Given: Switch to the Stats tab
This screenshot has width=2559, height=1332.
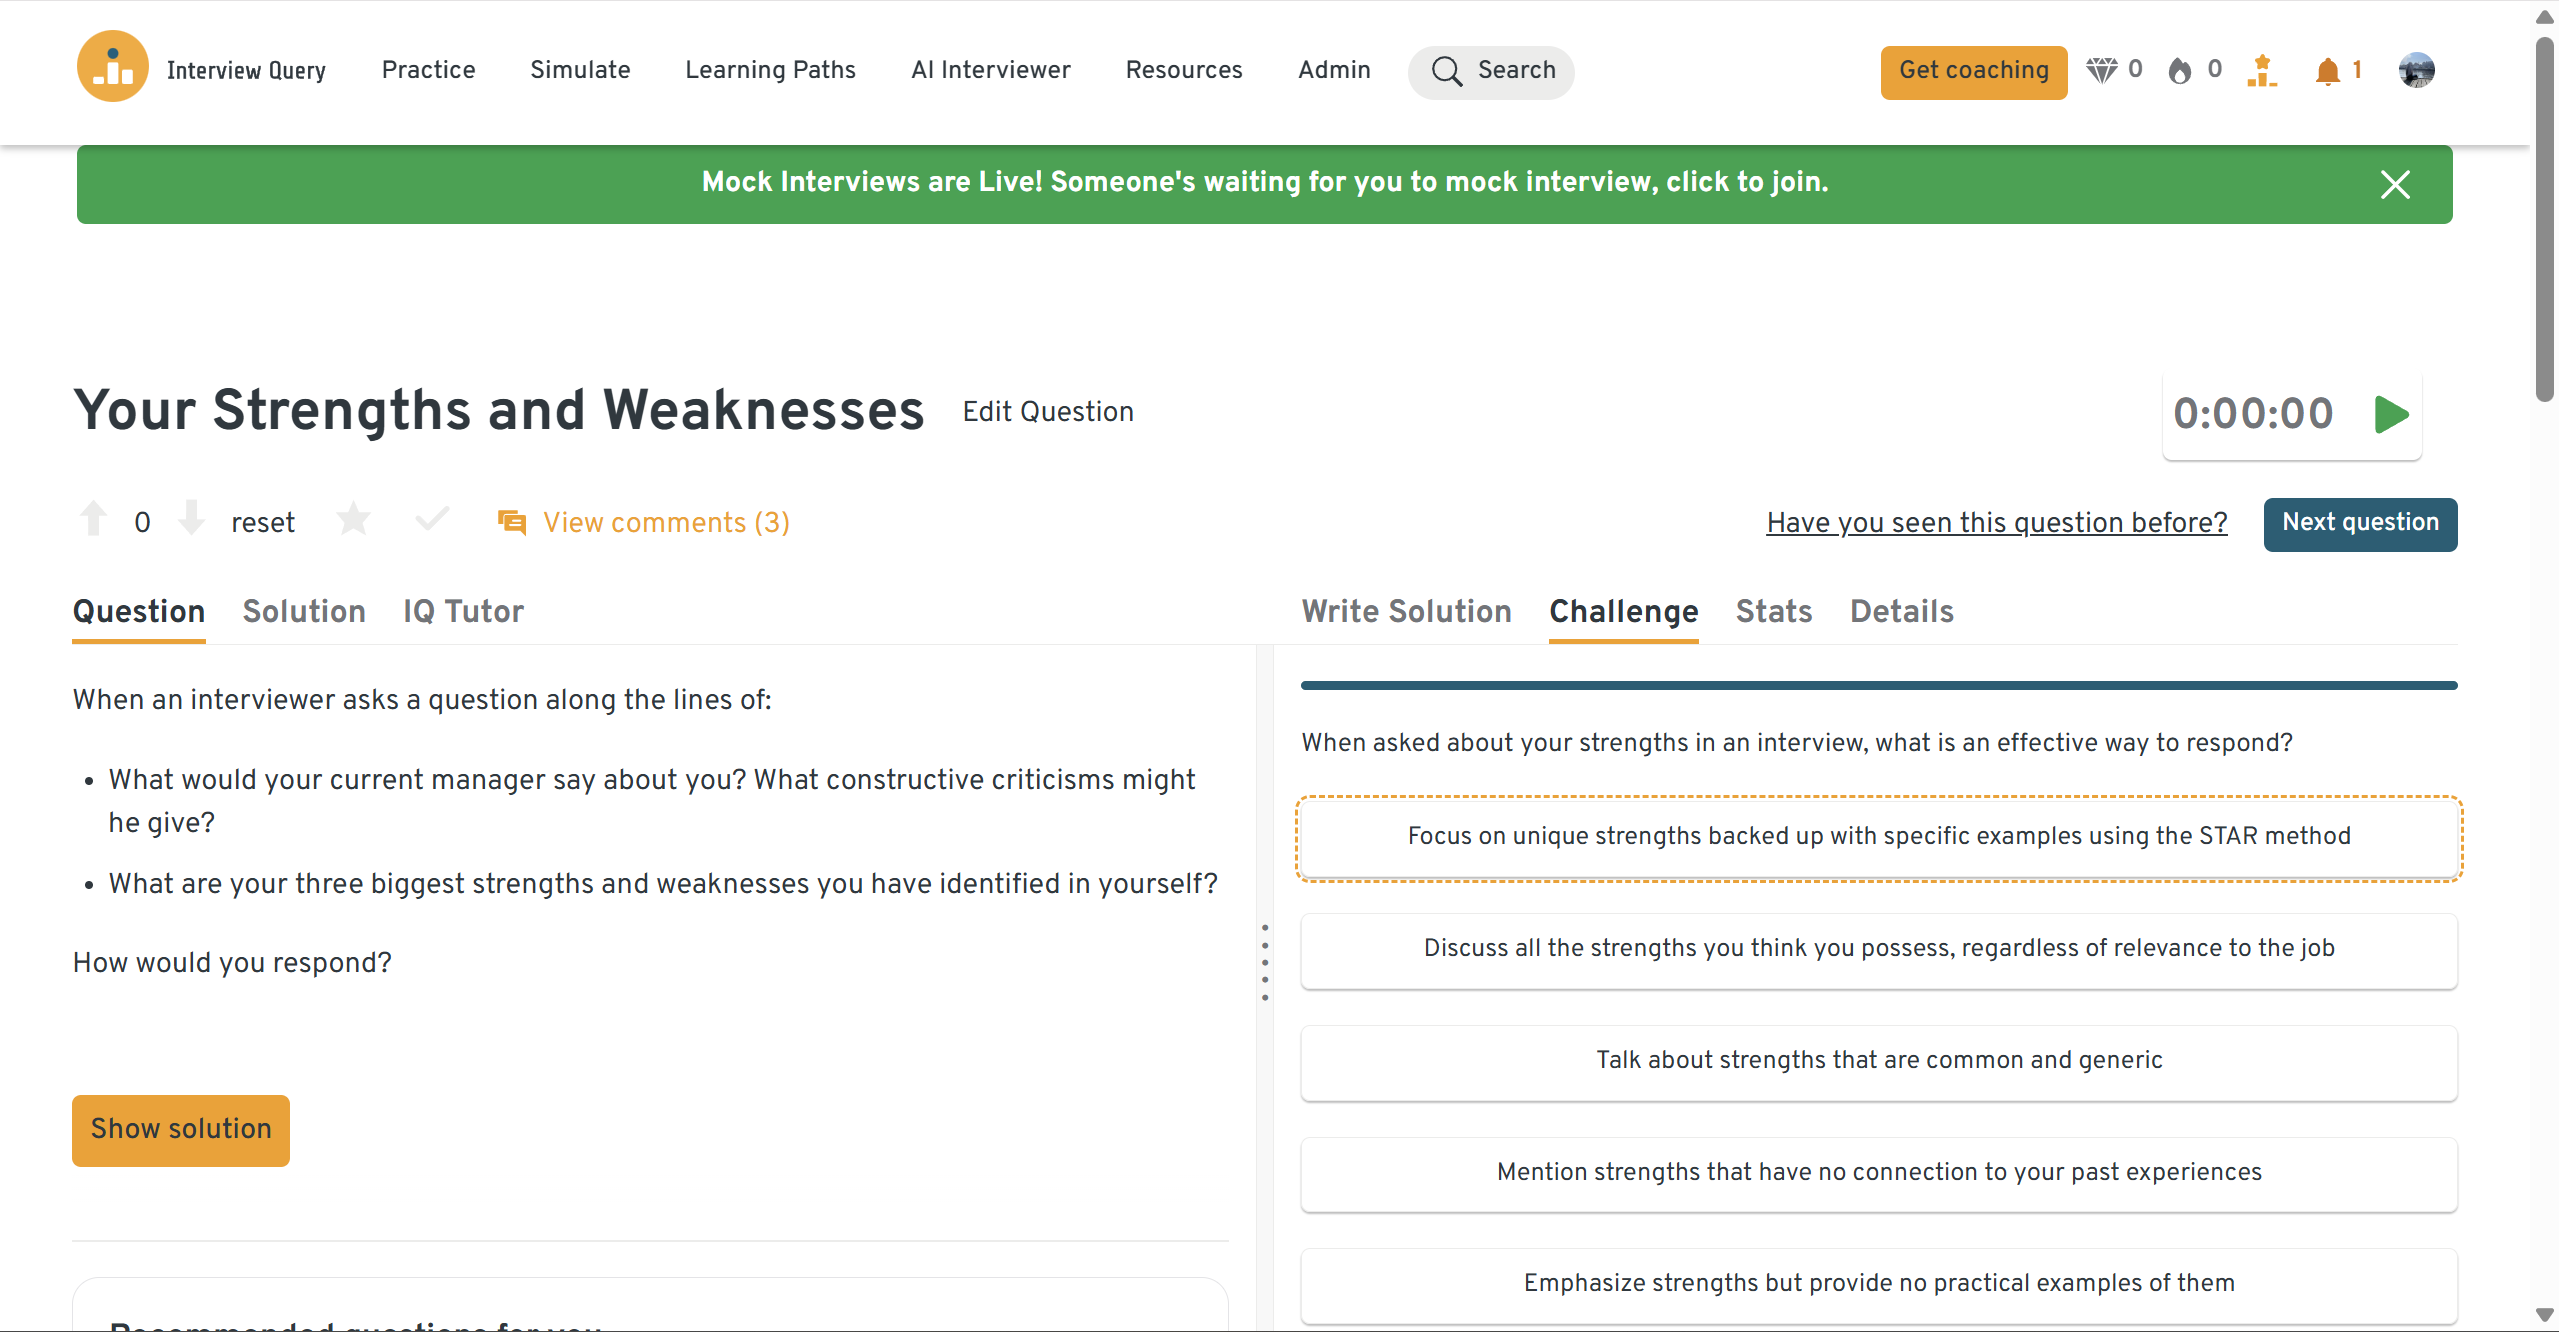Looking at the screenshot, I should (x=1773, y=611).
